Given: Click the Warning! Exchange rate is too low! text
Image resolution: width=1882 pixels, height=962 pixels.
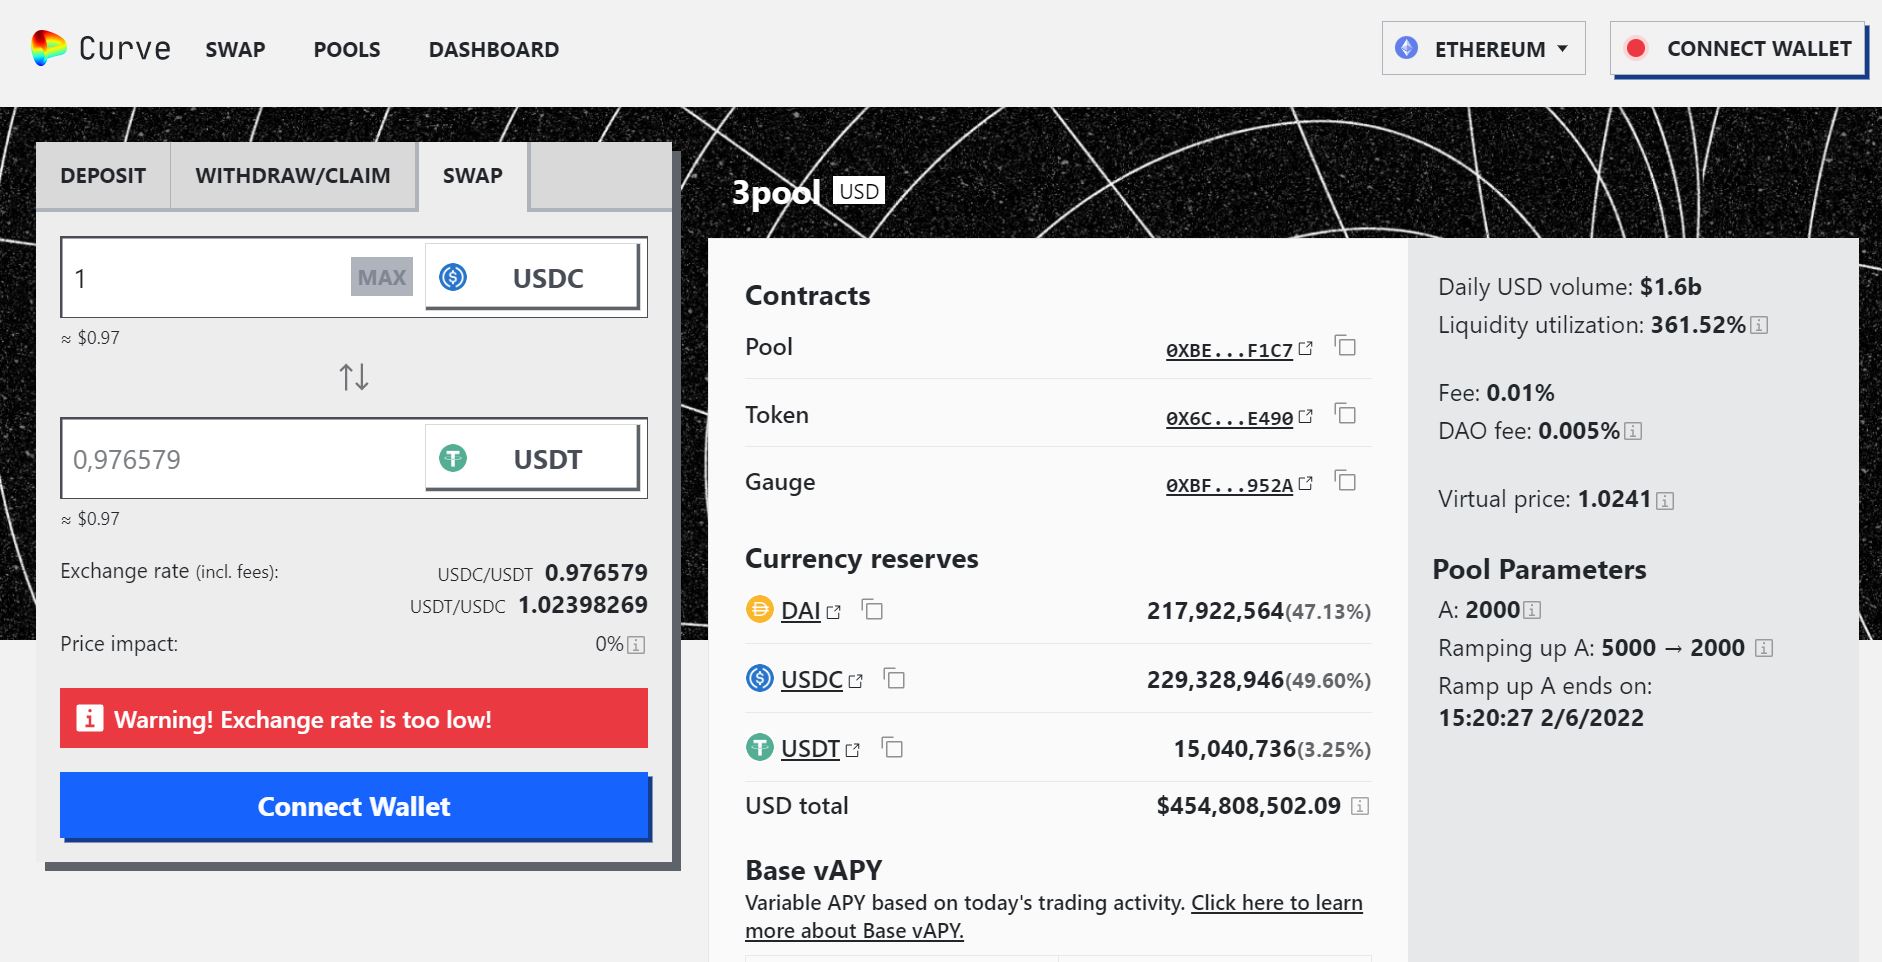Looking at the screenshot, I should [x=303, y=720].
